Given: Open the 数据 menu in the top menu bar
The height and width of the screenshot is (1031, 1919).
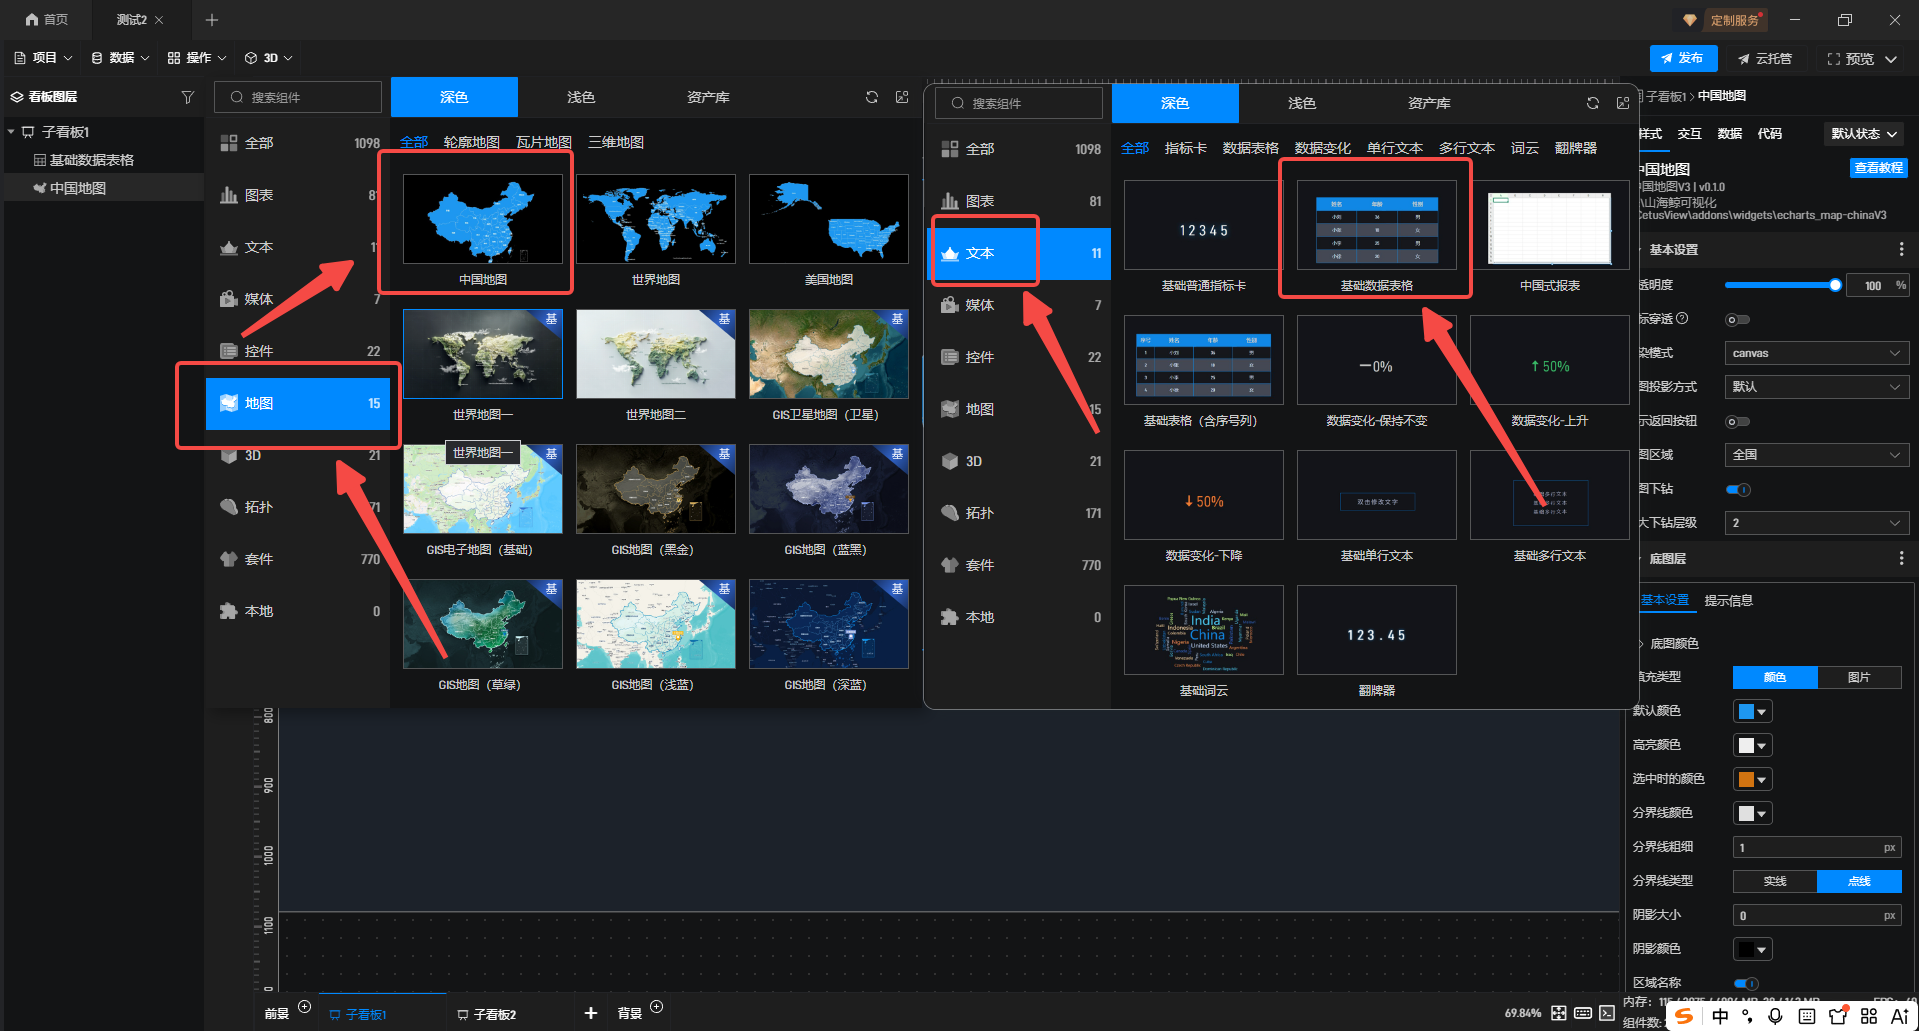Looking at the screenshot, I should (120, 58).
